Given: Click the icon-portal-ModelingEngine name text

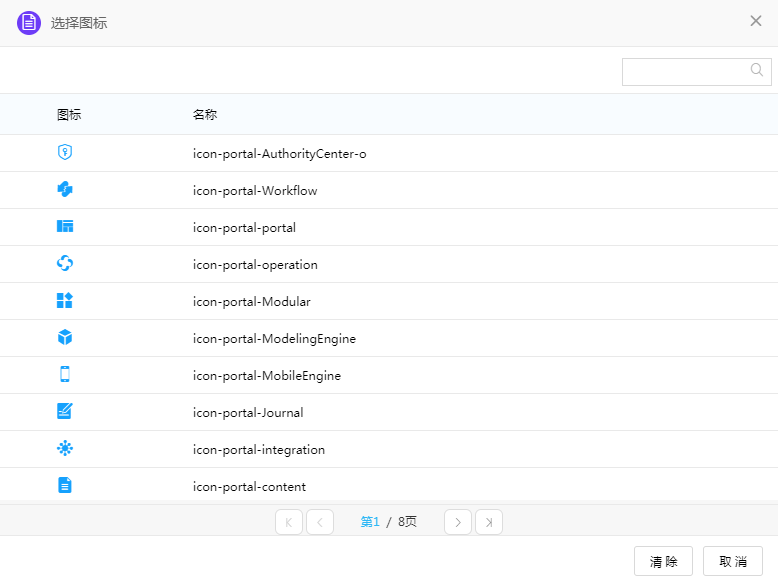Looking at the screenshot, I should pos(274,339).
